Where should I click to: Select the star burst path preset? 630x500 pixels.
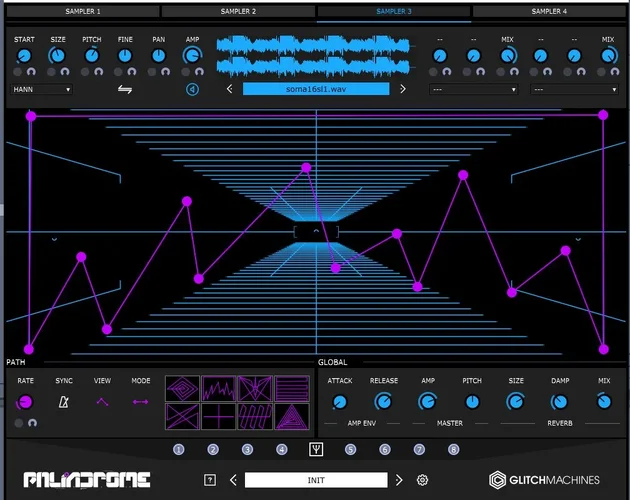point(255,388)
